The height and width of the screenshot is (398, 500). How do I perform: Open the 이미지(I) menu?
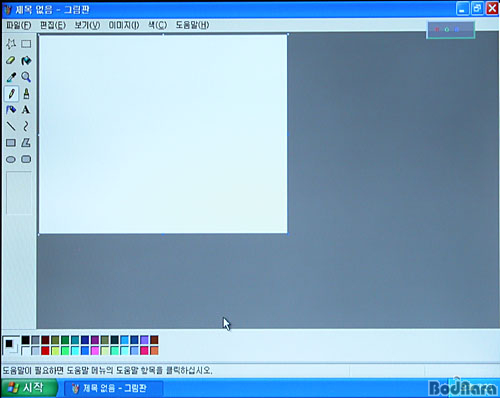pyautogui.click(x=124, y=25)
